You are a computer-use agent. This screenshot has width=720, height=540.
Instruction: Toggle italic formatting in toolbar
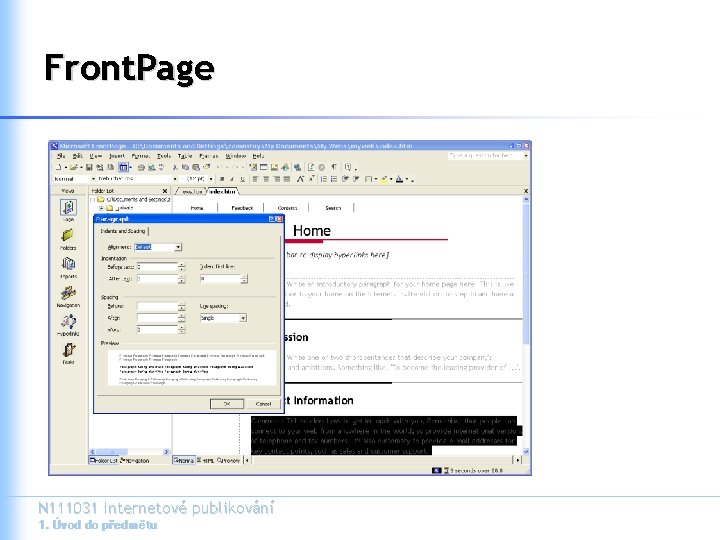pos(232,179)
